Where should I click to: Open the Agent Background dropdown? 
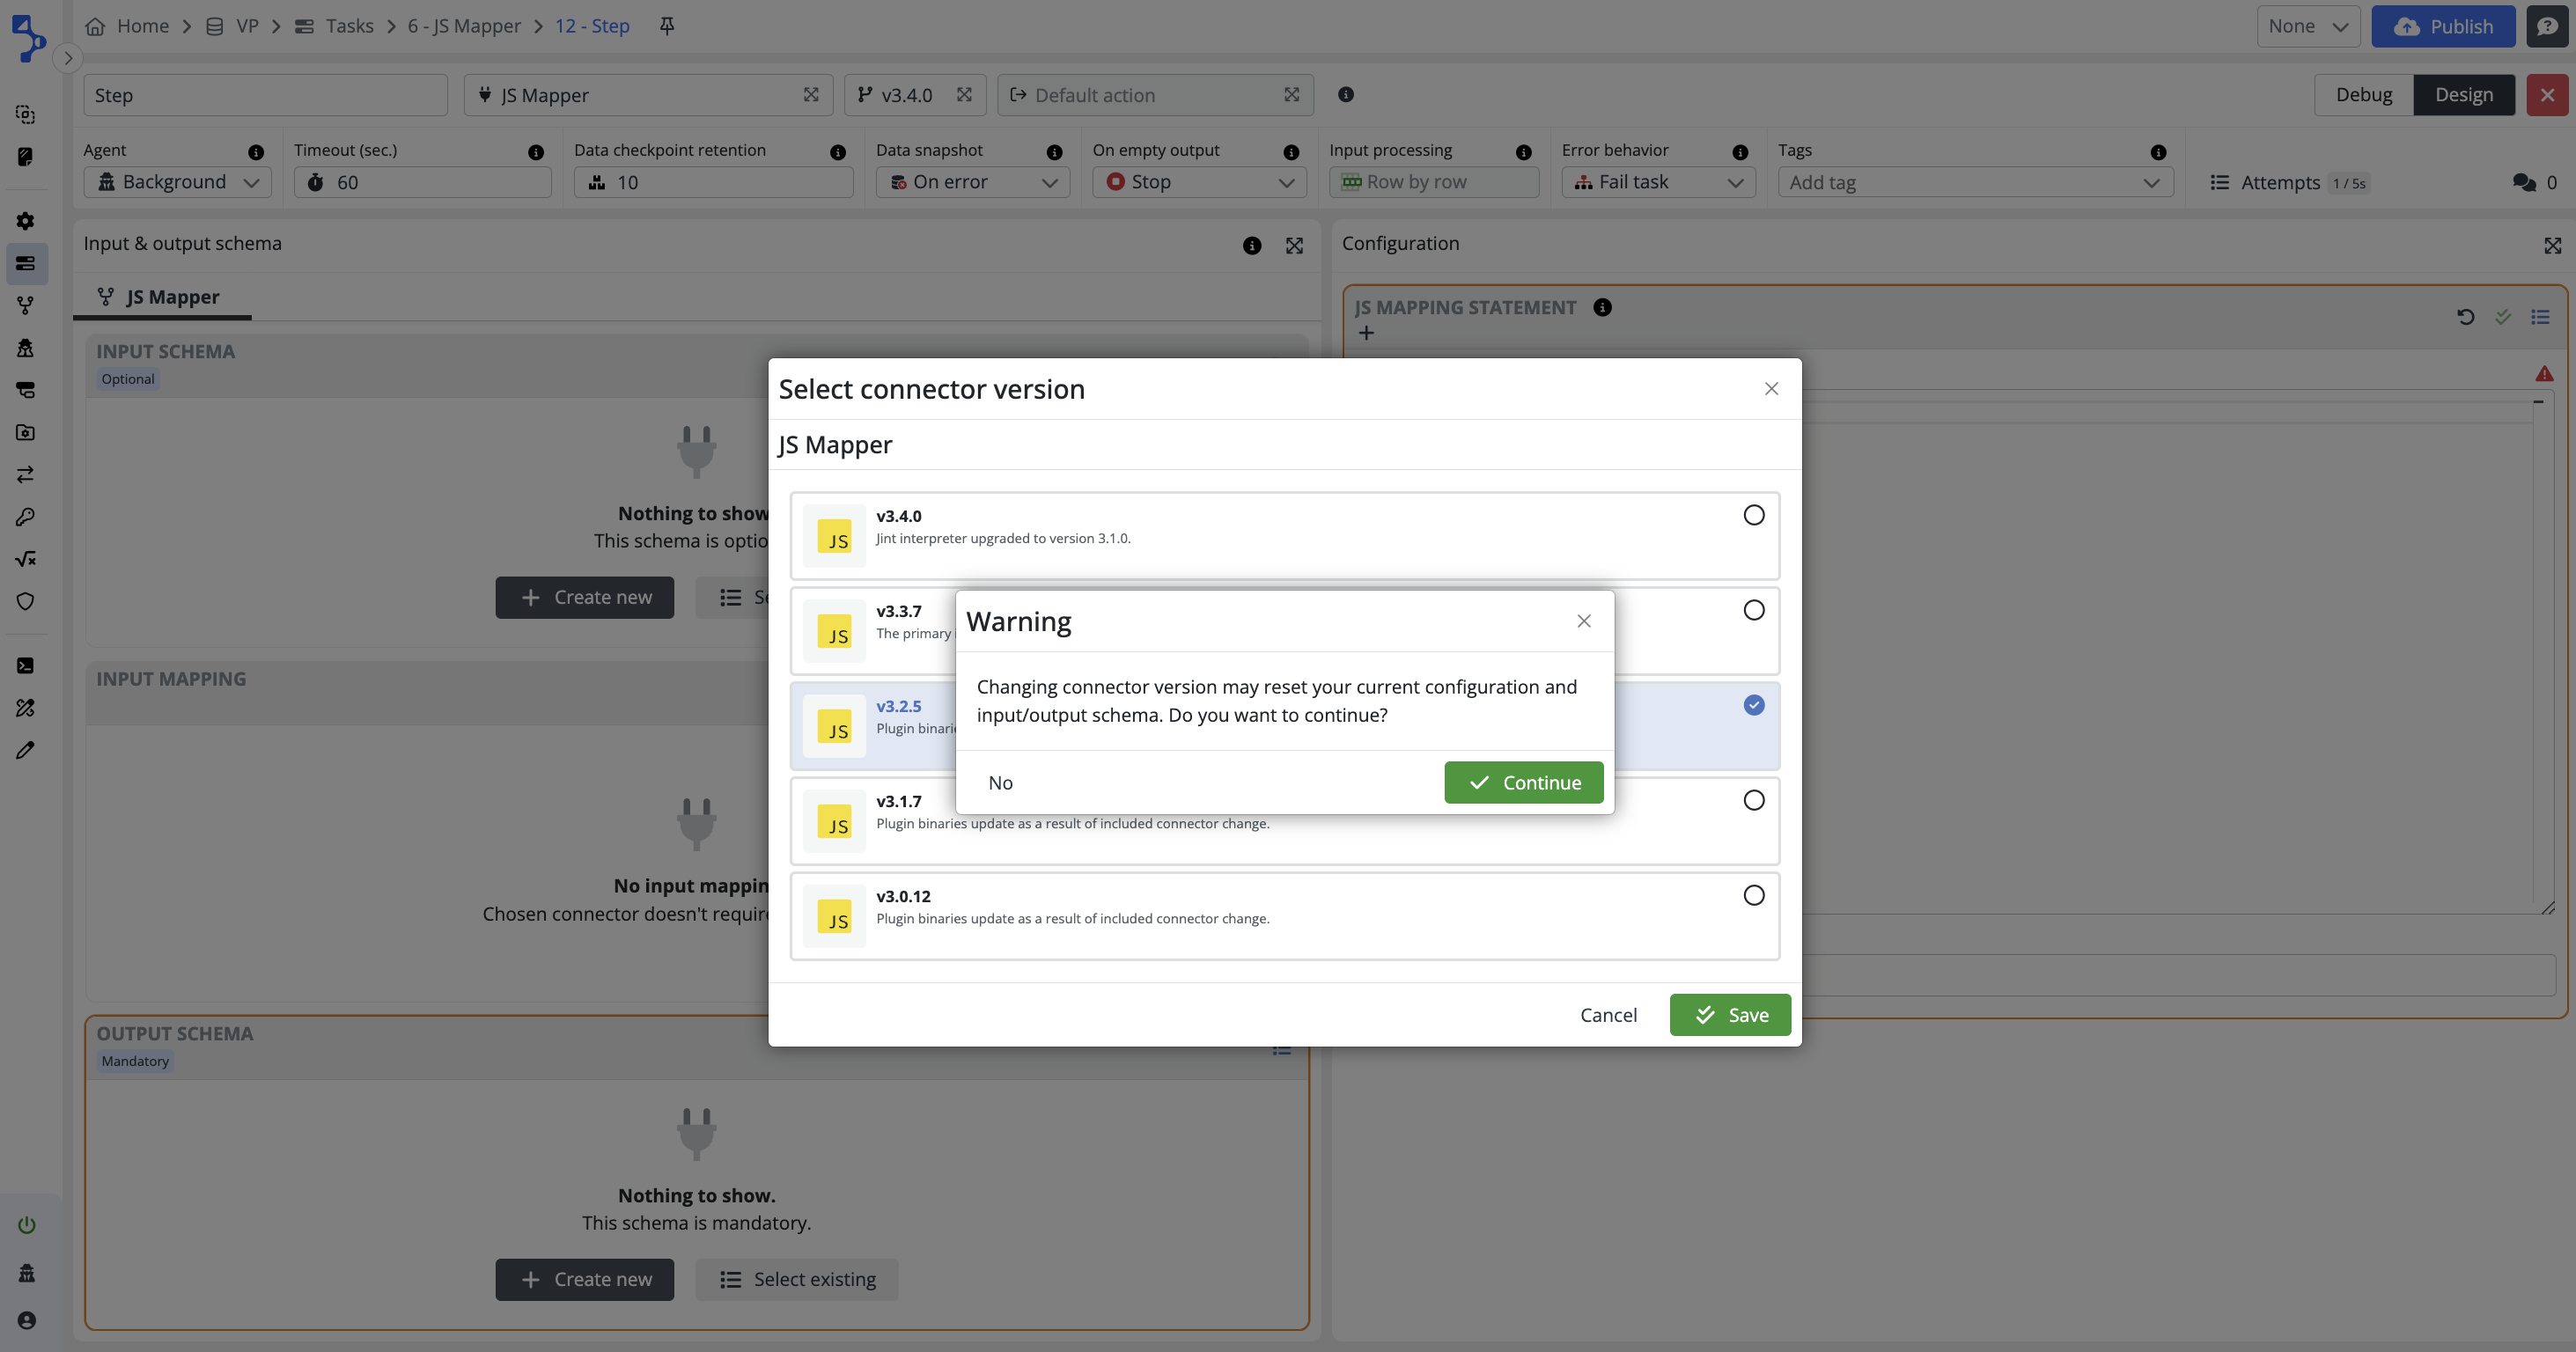177,182
